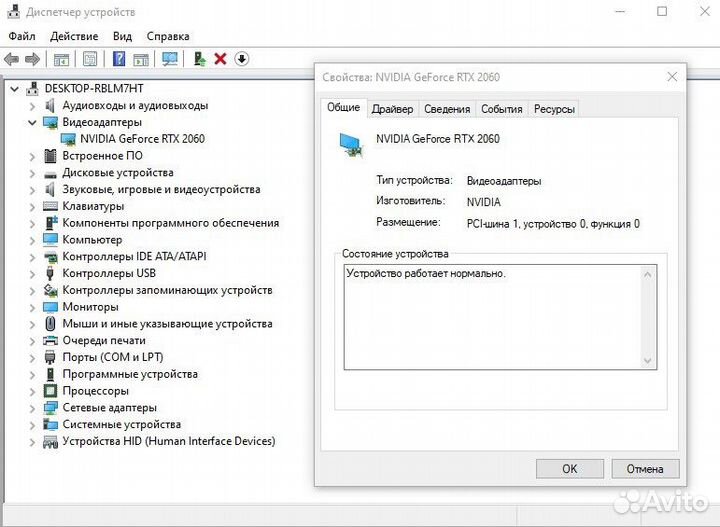This screenshot has width=720, height=527.
Task: Click the Контроллеры запоминающих устройств icon
Action: tap(50, 290)
